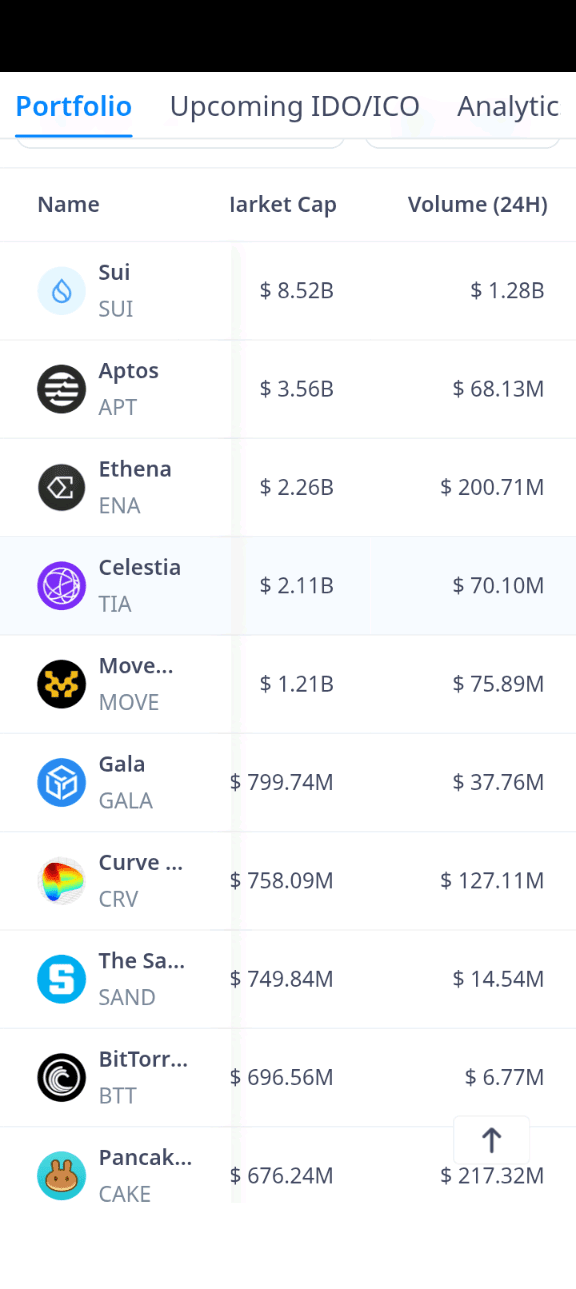Image resolution: width=576 pixels, height=1289 pixels.
Task: Switch to the Analytics tab
Action: pos(508,106)
